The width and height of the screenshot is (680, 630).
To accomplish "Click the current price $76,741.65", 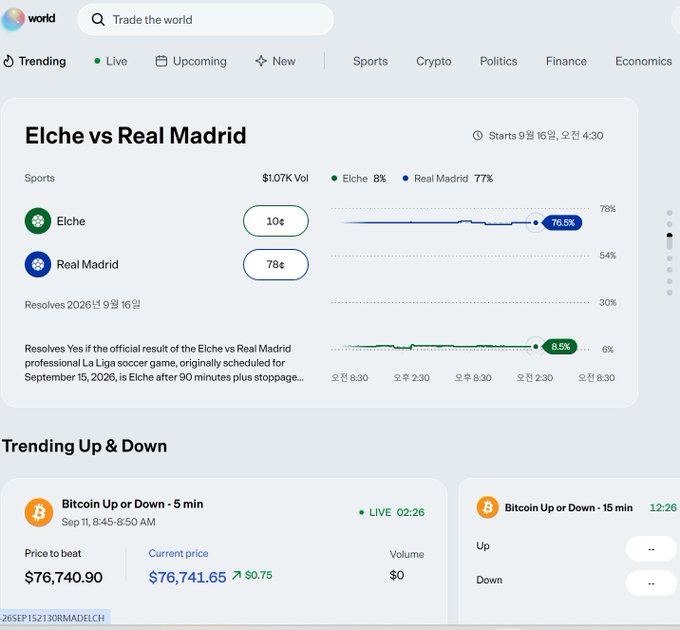I will pyautogui.click(x=187, y=577).
